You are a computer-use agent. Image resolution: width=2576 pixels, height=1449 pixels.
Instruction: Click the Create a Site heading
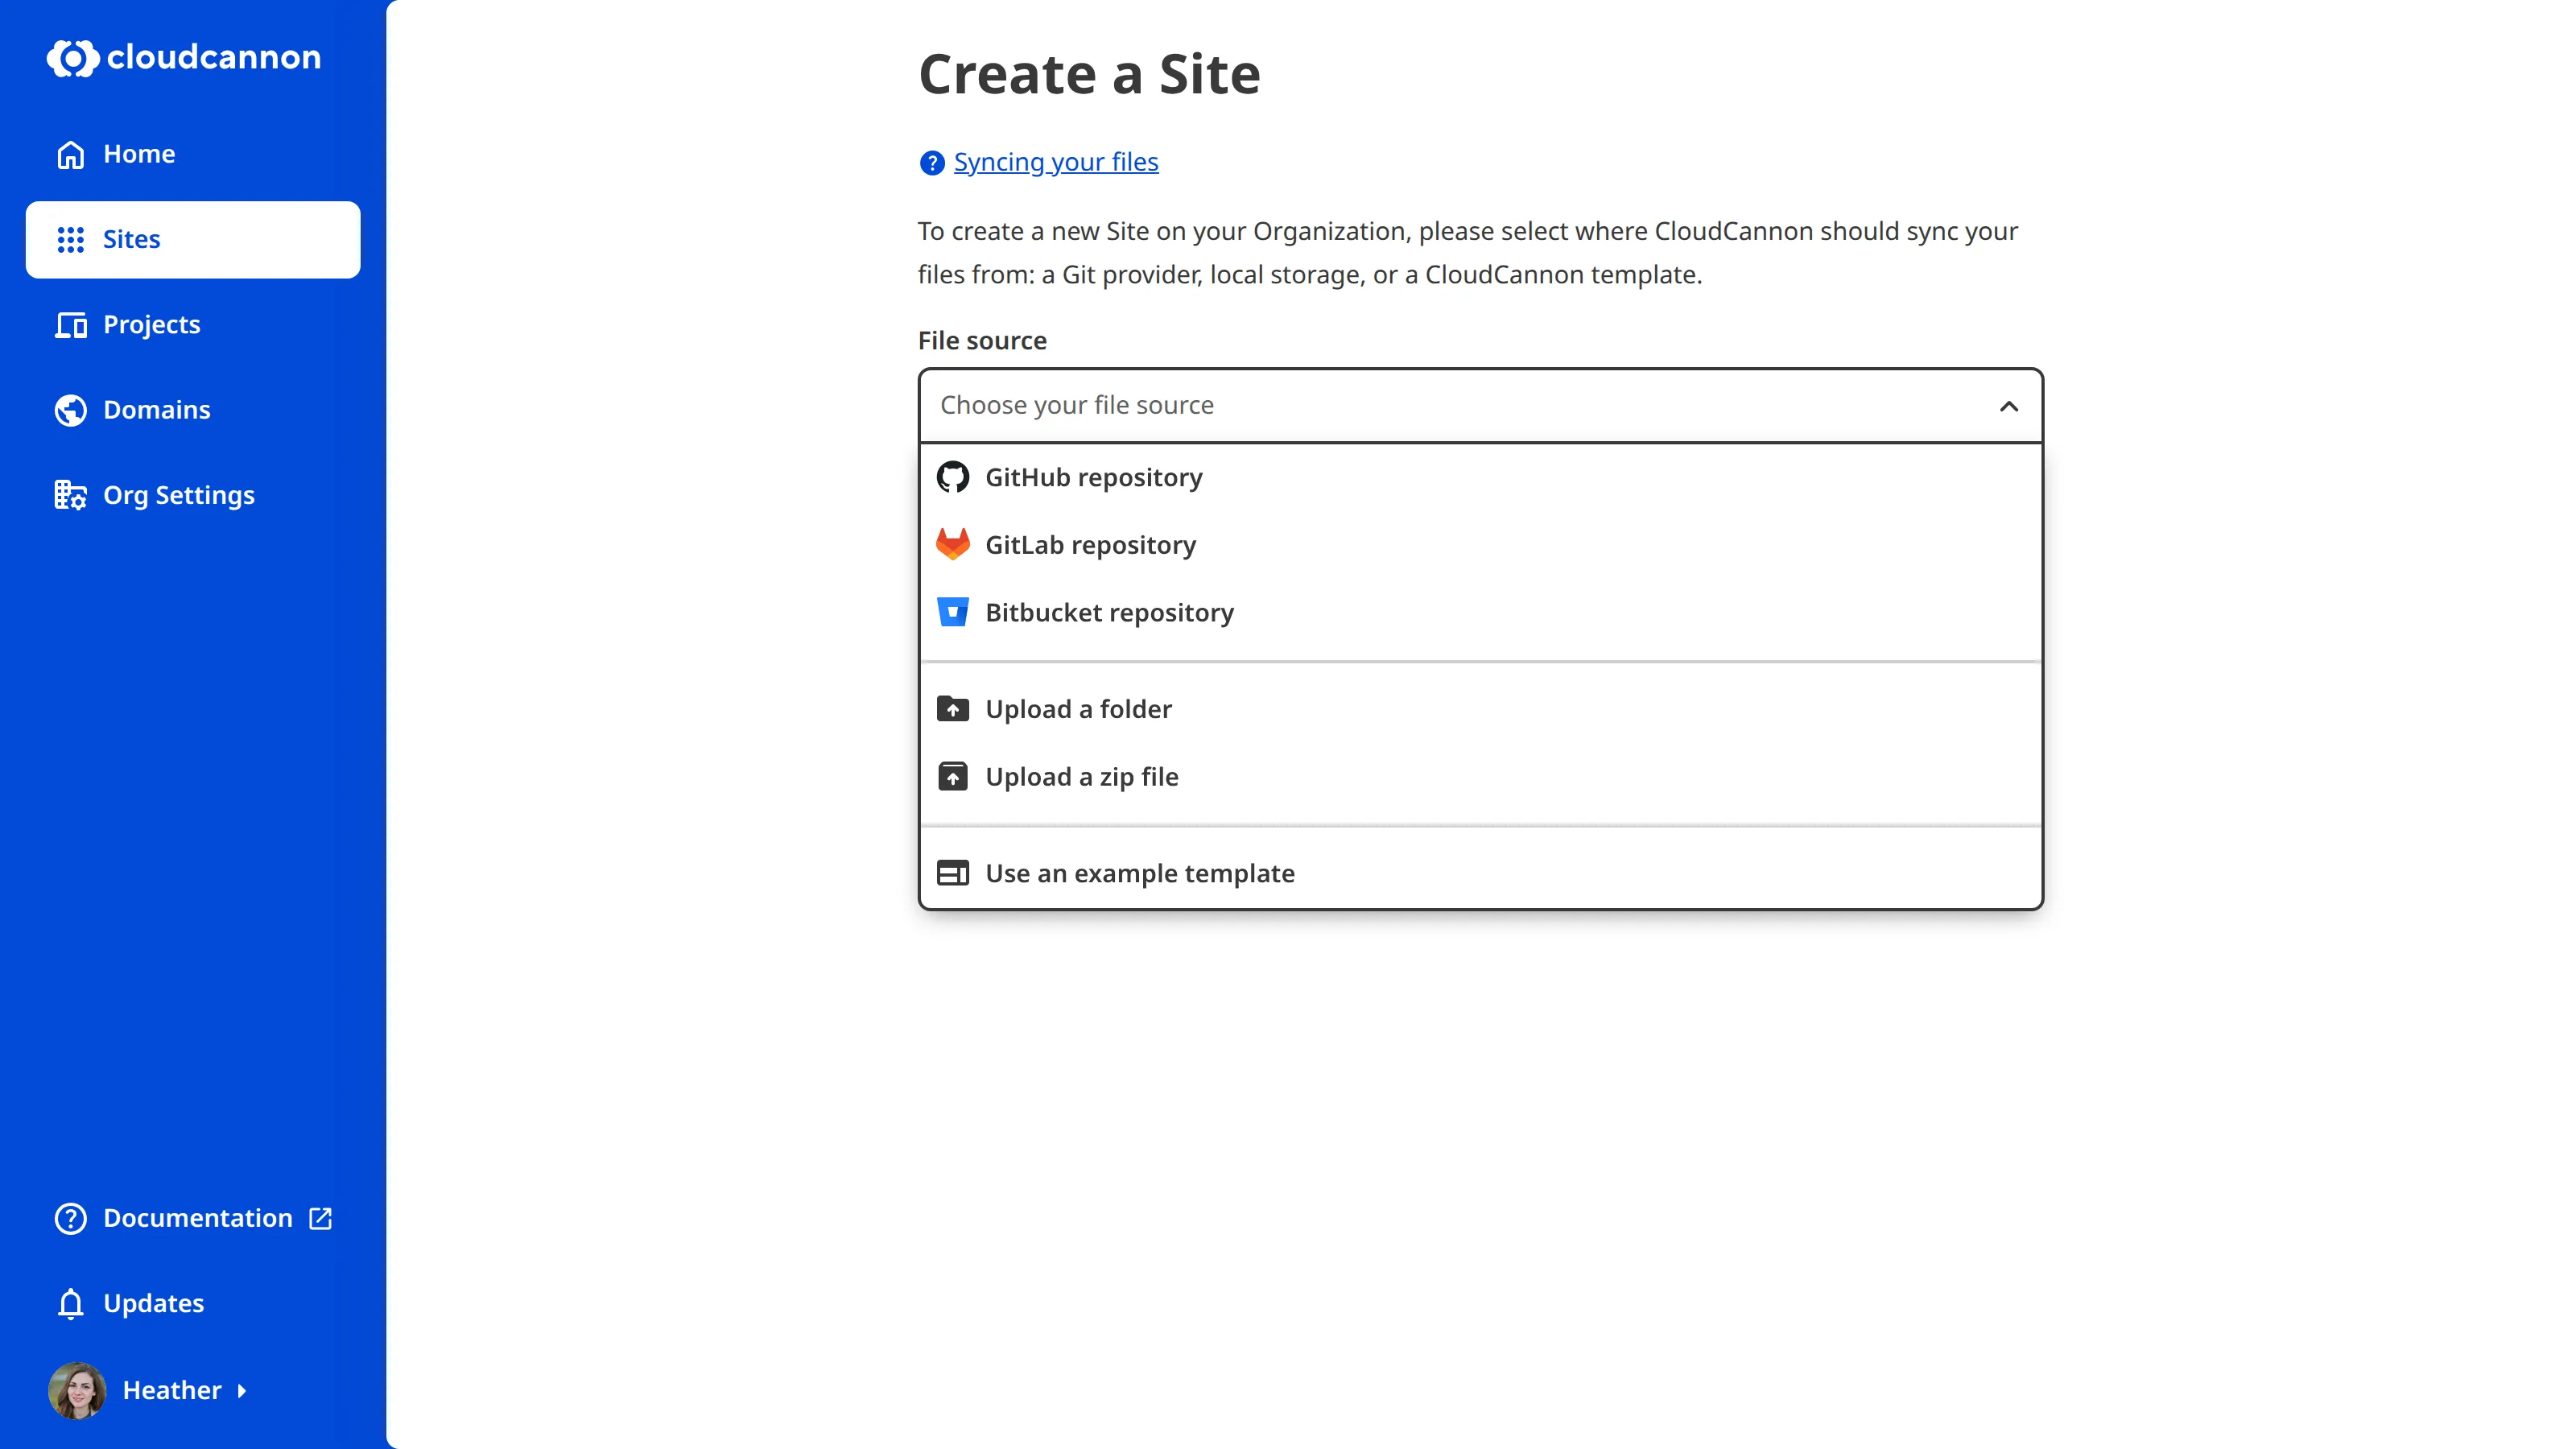coord(1089,74)
